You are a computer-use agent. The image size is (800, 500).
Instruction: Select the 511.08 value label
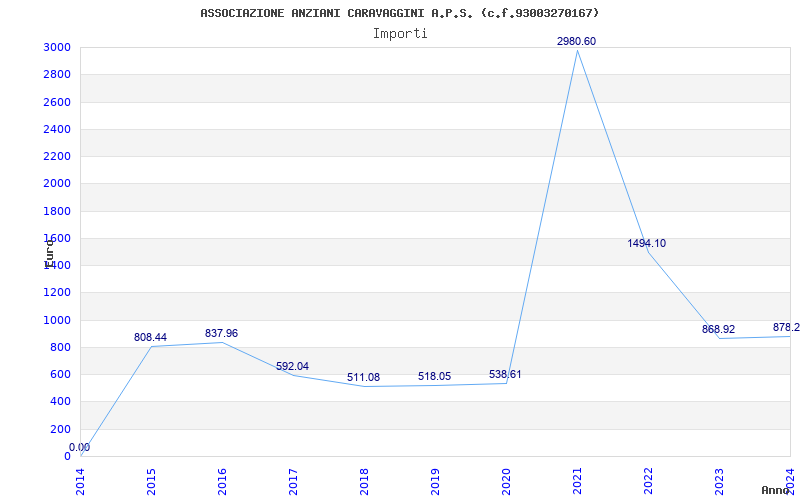(x=363, y=377)
